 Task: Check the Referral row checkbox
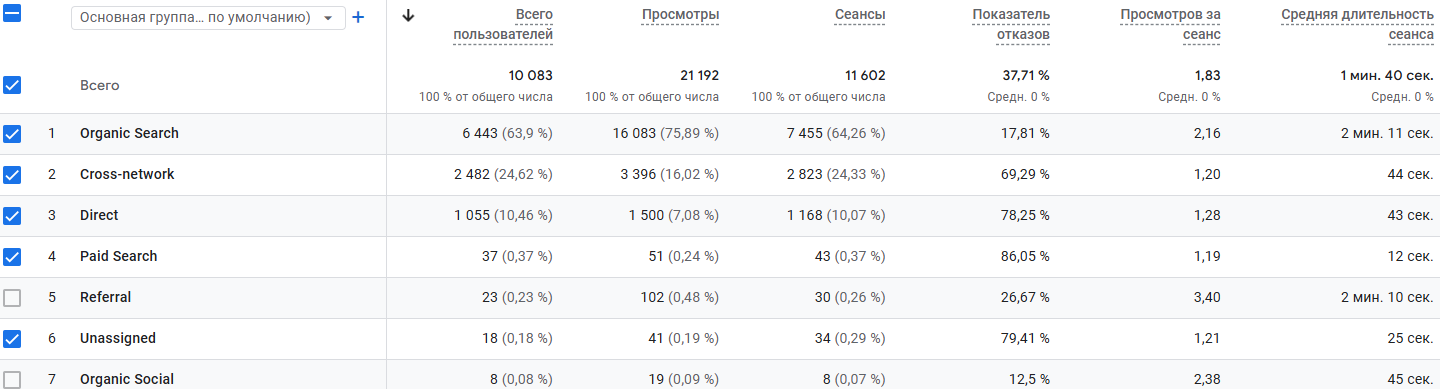pyautogui.click(x=12, y=298)
